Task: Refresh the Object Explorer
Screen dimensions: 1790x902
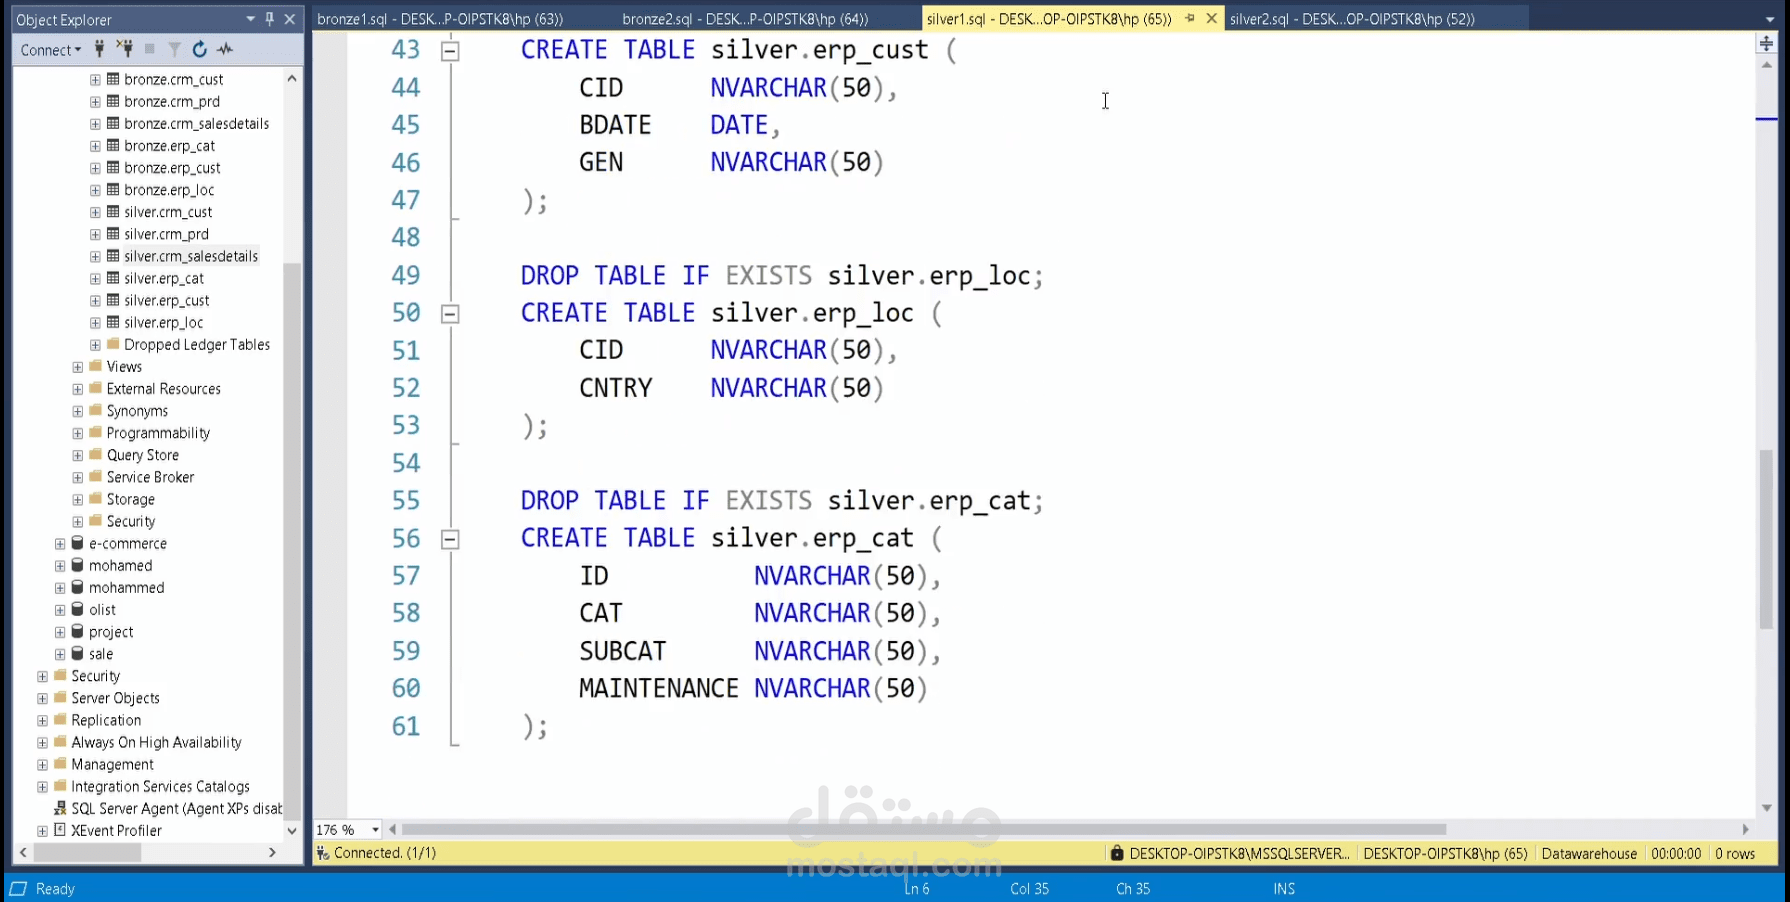Action: click(x=200, y=49)
